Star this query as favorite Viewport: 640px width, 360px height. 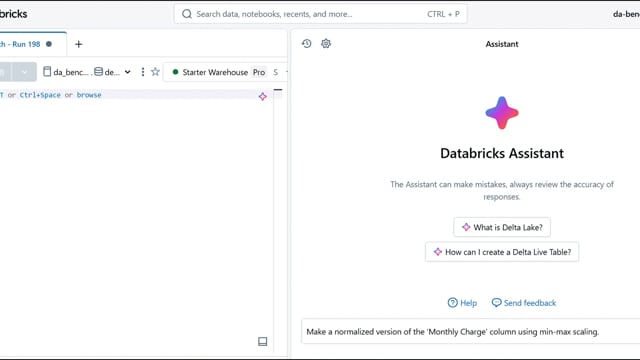coord(155,72)
